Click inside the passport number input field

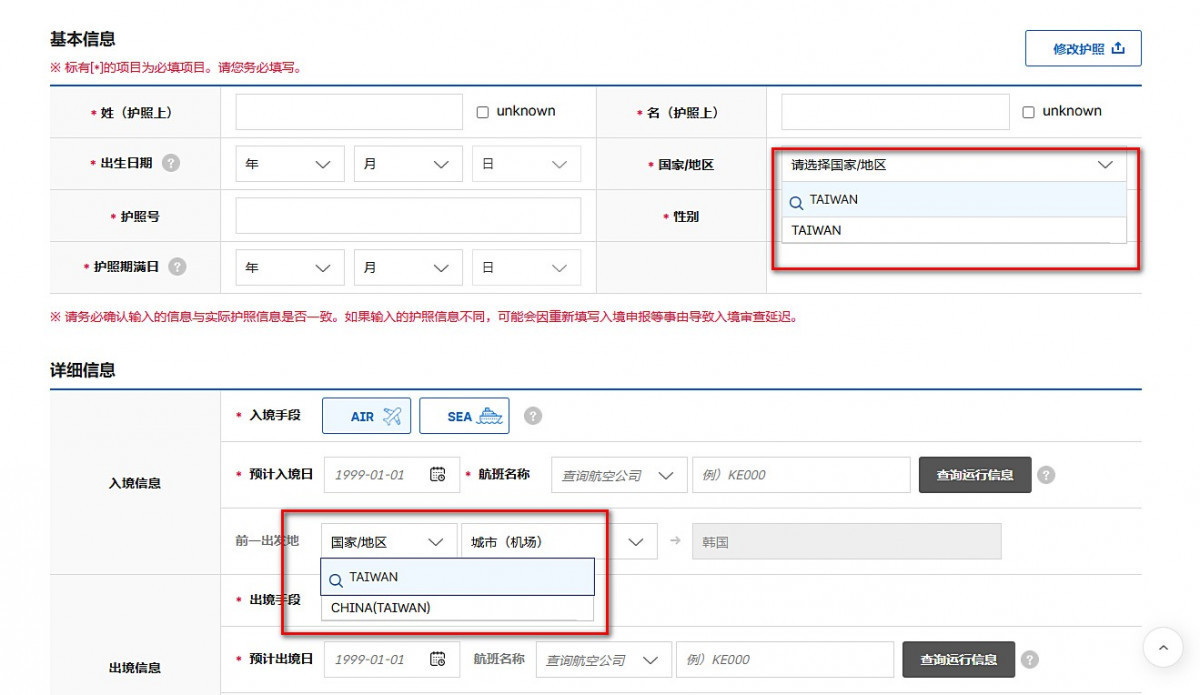tap(407, 215)
